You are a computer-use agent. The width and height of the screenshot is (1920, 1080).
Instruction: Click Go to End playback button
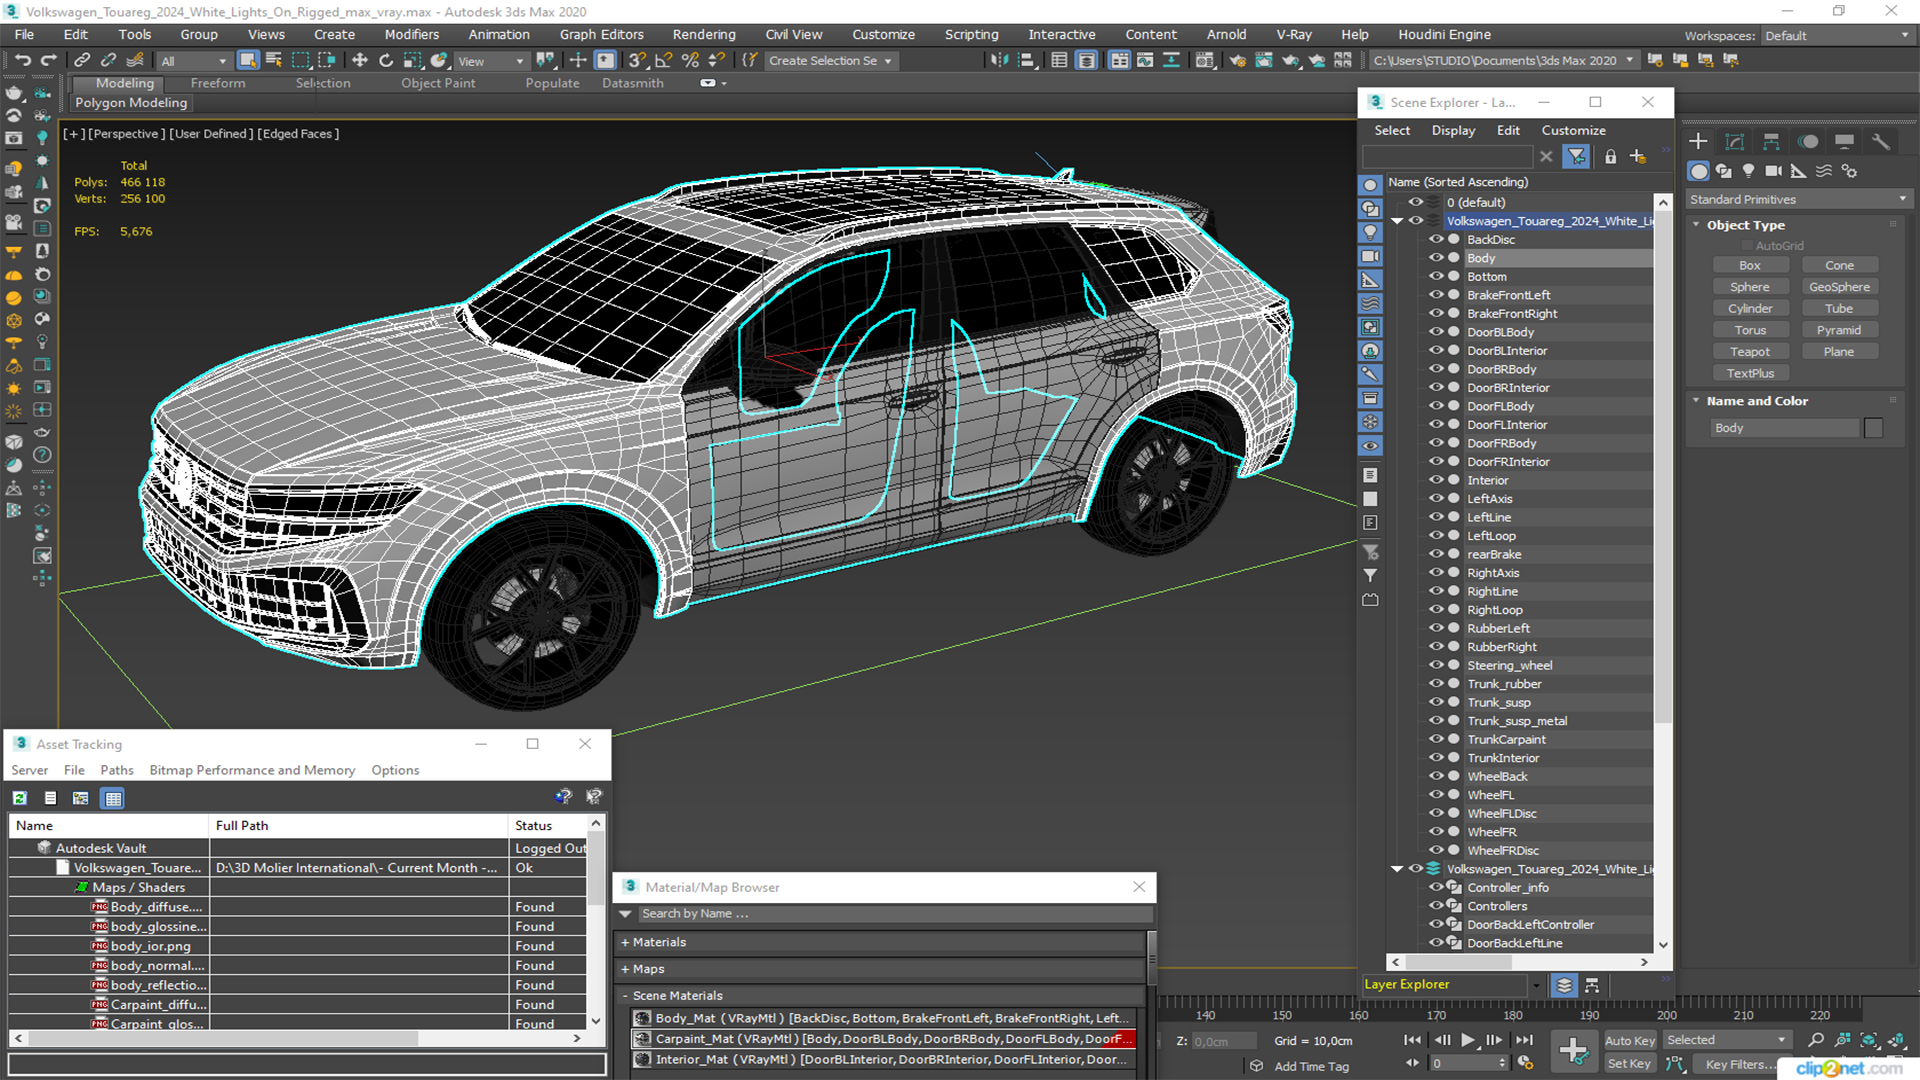[x=1524, y=1040]
